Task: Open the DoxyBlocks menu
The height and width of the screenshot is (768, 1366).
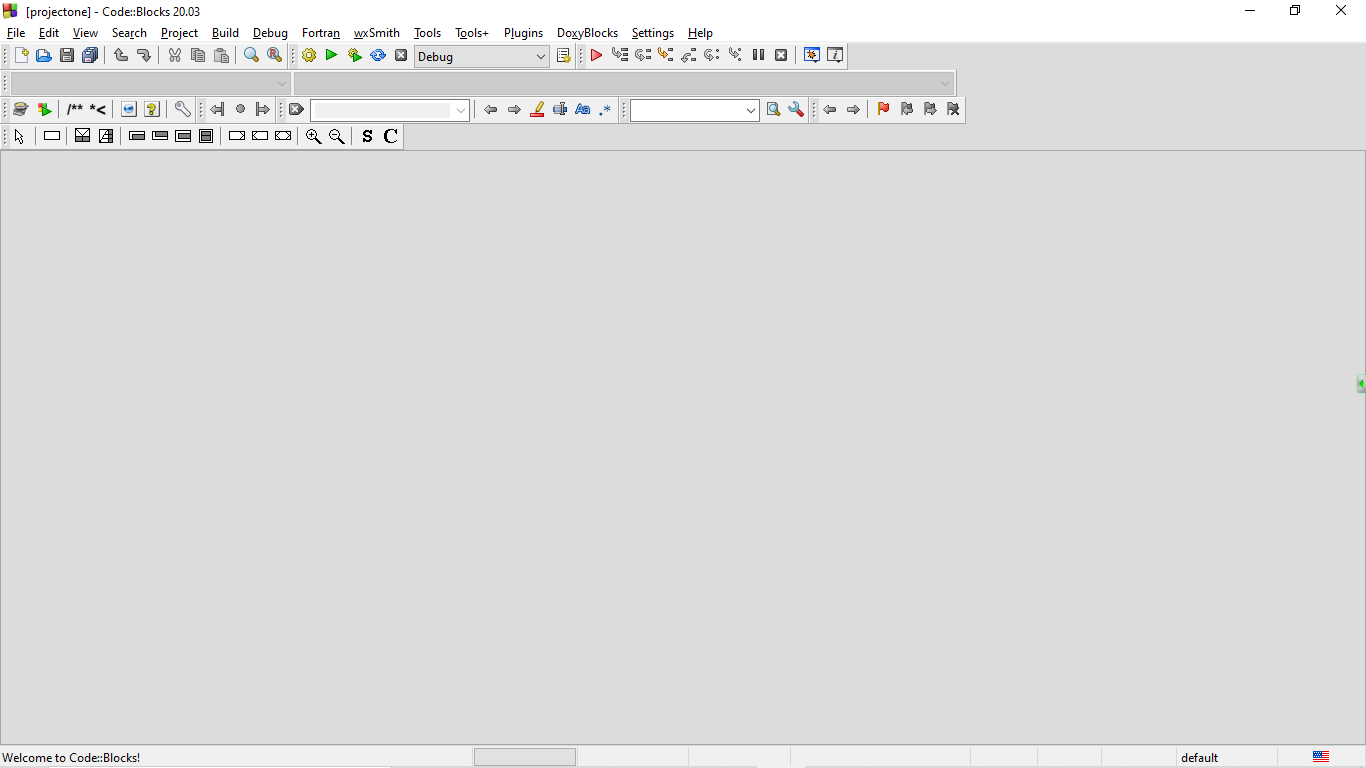Action: [588, 33]
